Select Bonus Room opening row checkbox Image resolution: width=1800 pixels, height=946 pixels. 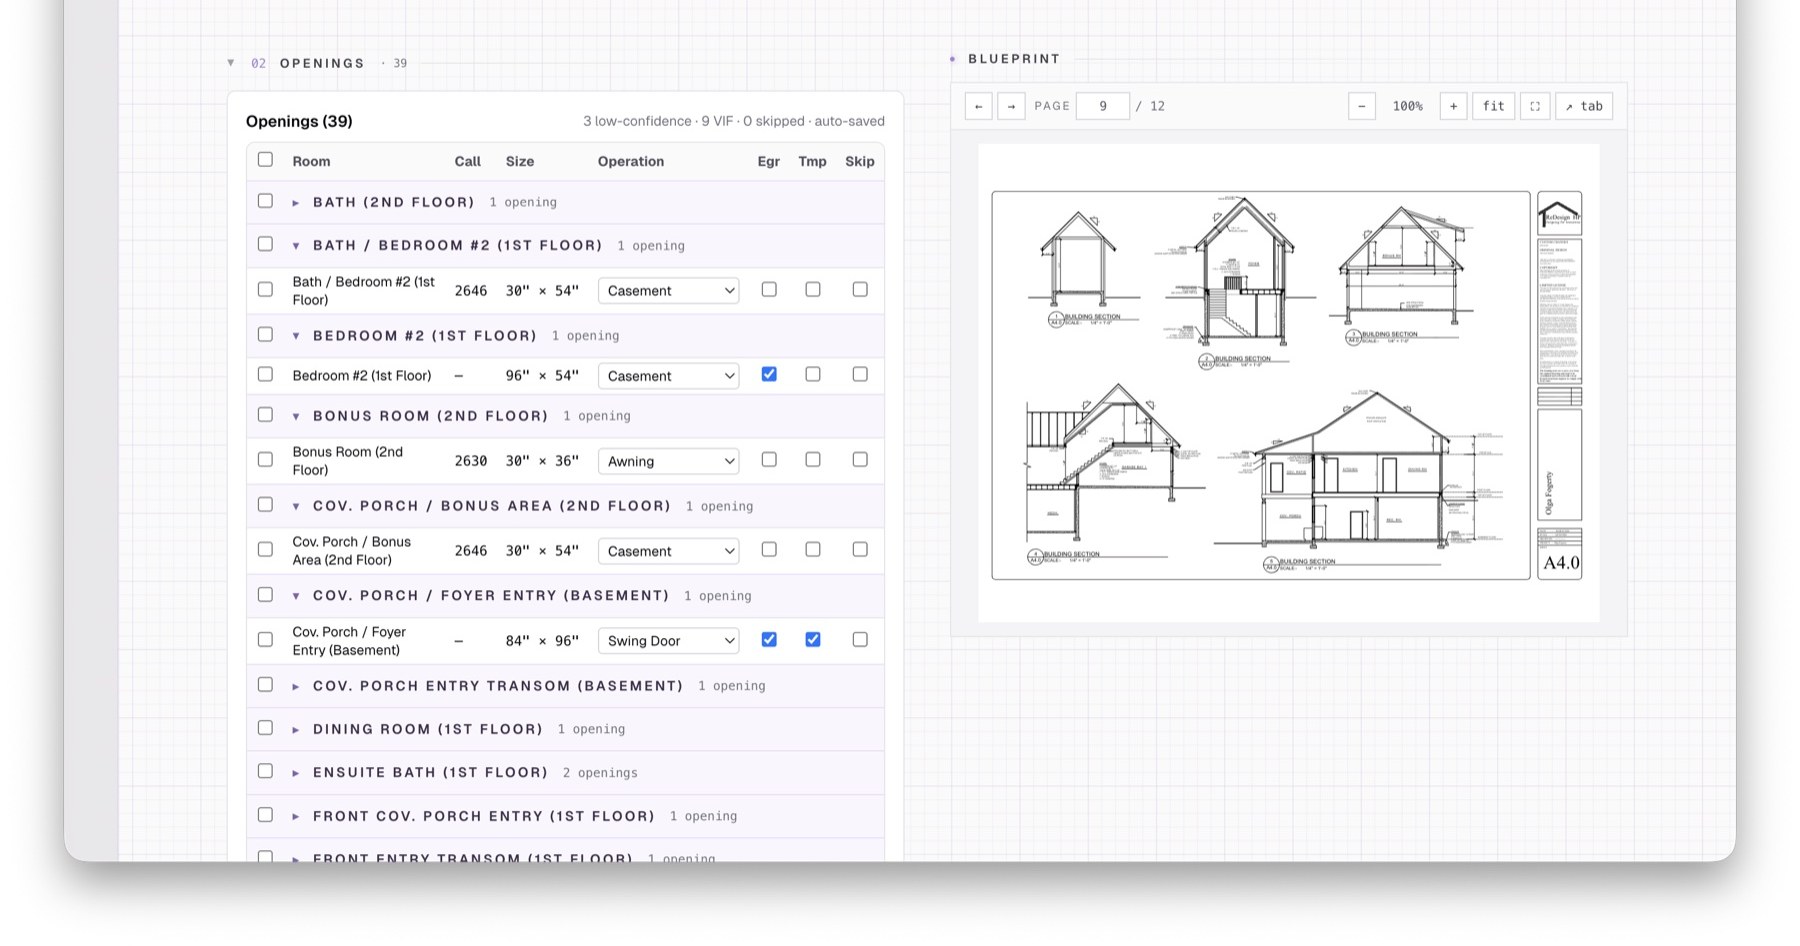(x=265, y=459)
